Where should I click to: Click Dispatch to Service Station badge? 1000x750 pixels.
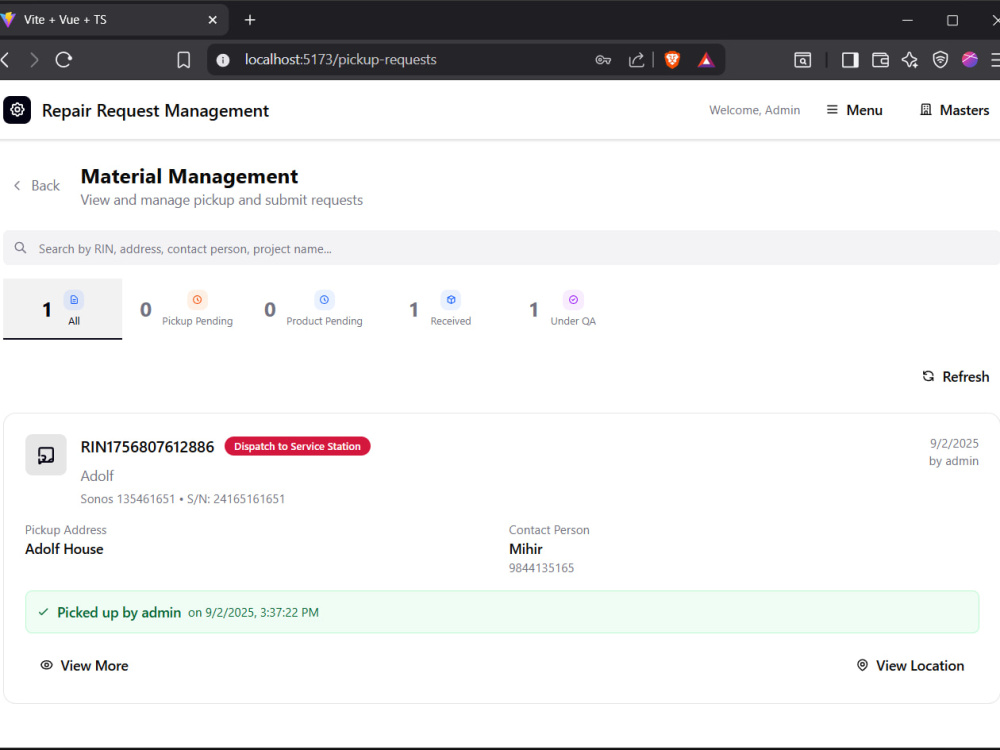pyautogui.click(x=297, y=446)
